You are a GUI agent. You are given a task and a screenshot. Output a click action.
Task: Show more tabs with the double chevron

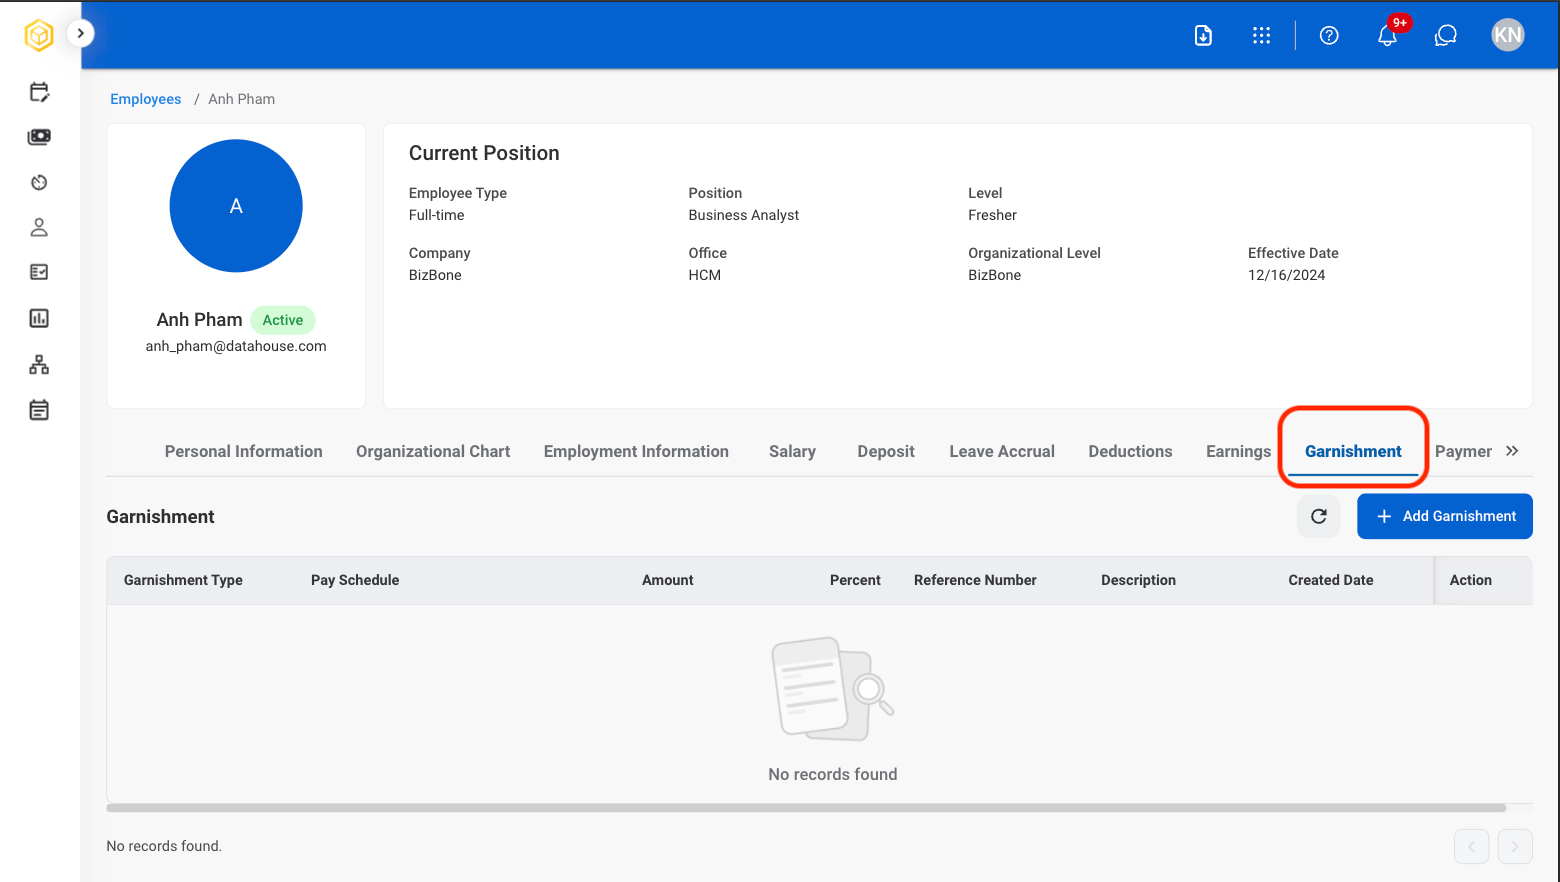[x=1512, y=451]
